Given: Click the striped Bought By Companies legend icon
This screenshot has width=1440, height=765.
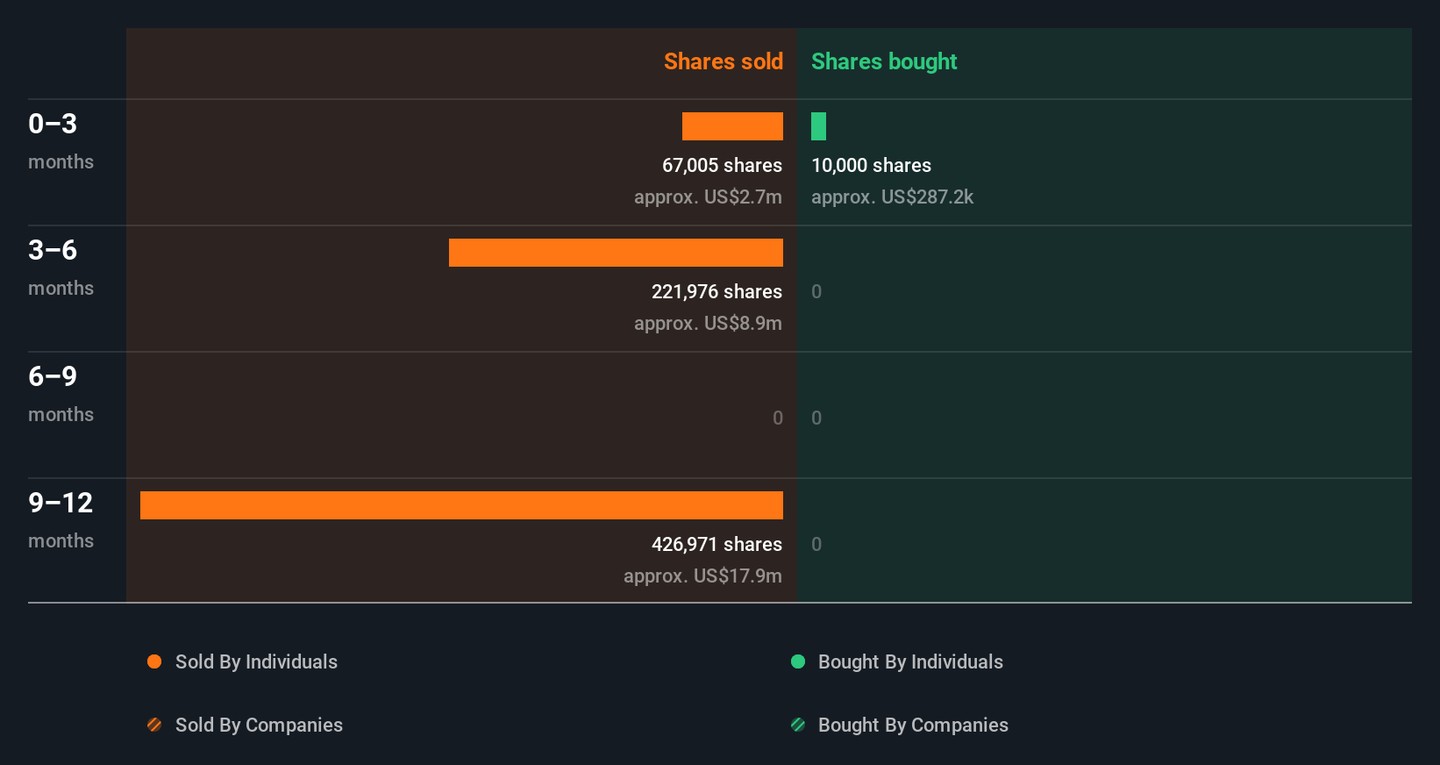Looking at the screenshot, I should coord(798,725).
